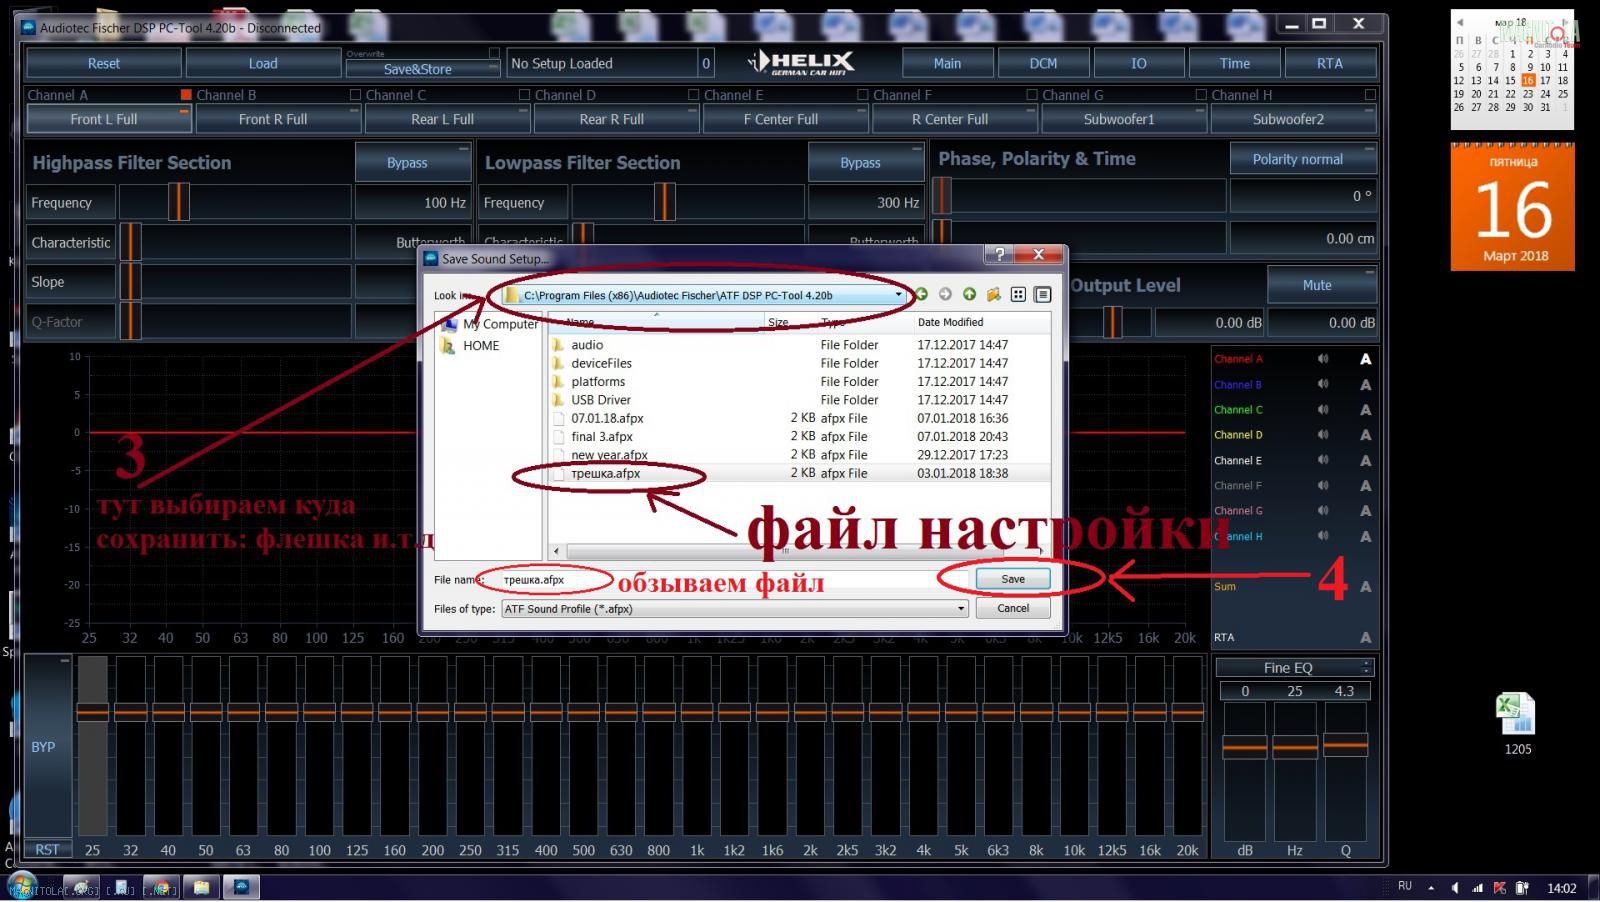Expand the Look in path dropdown

(x=898, y=295)
